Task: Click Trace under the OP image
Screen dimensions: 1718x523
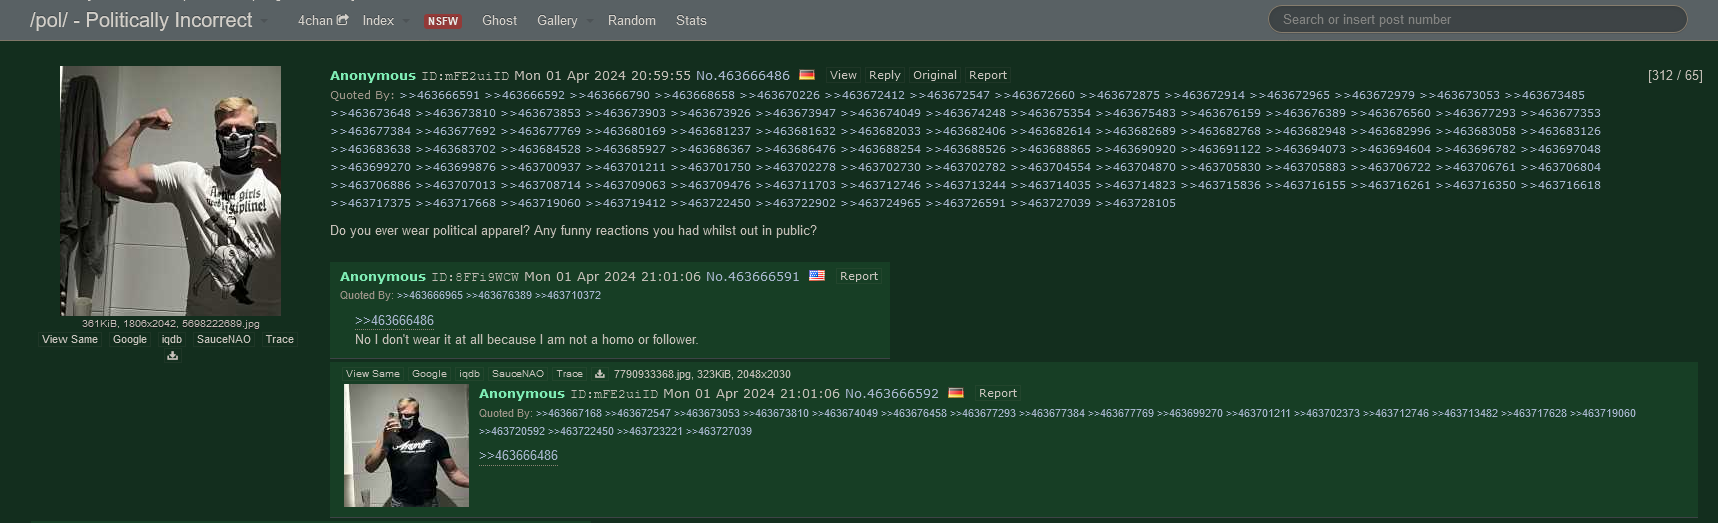Action: click(x=280, y=339)
